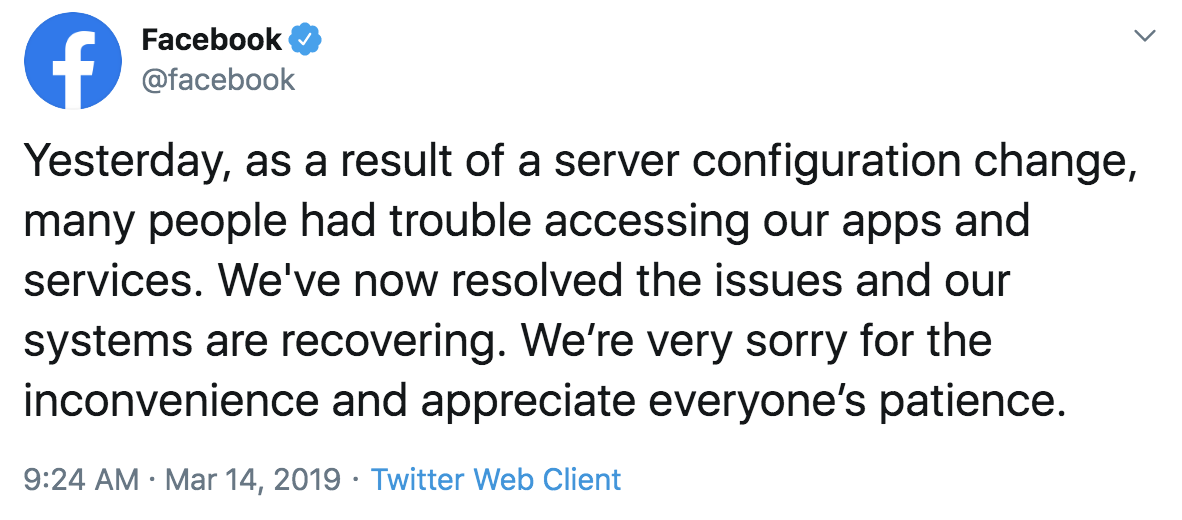Open the bold "Facebook" display name

[x=212, y=40]
